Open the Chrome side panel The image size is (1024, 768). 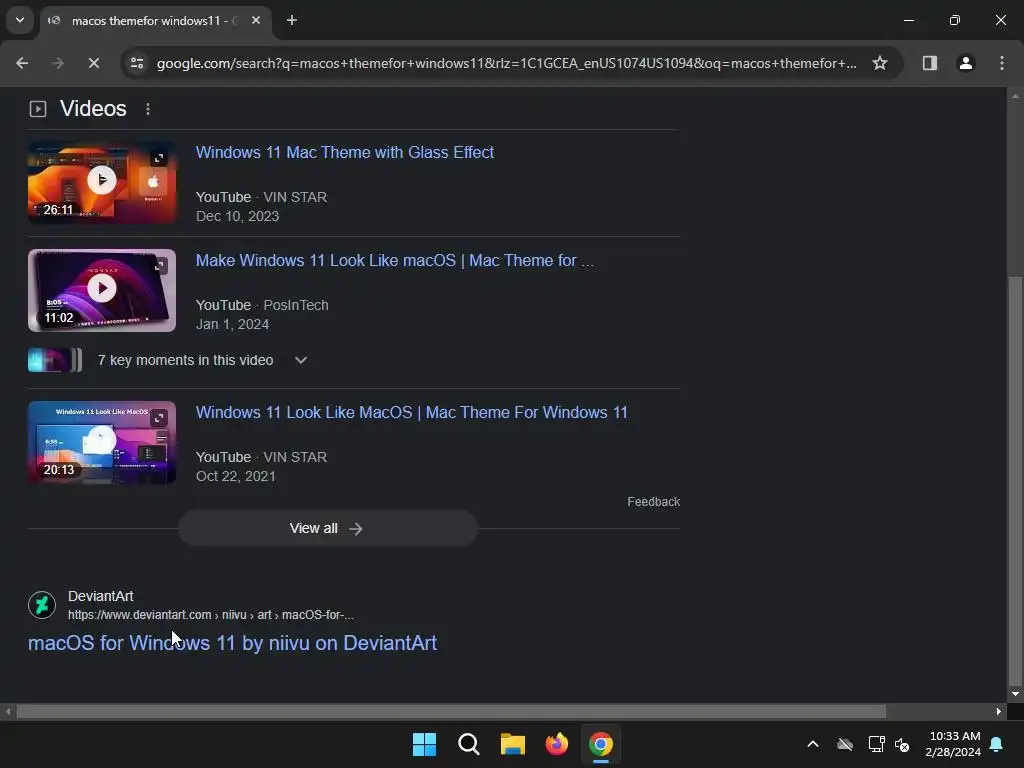click(929, 63)
